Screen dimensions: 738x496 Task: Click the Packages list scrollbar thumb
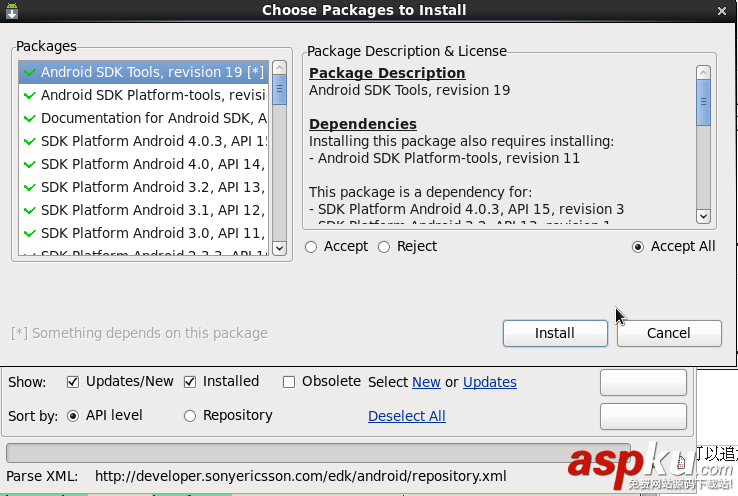pos(280,90)
